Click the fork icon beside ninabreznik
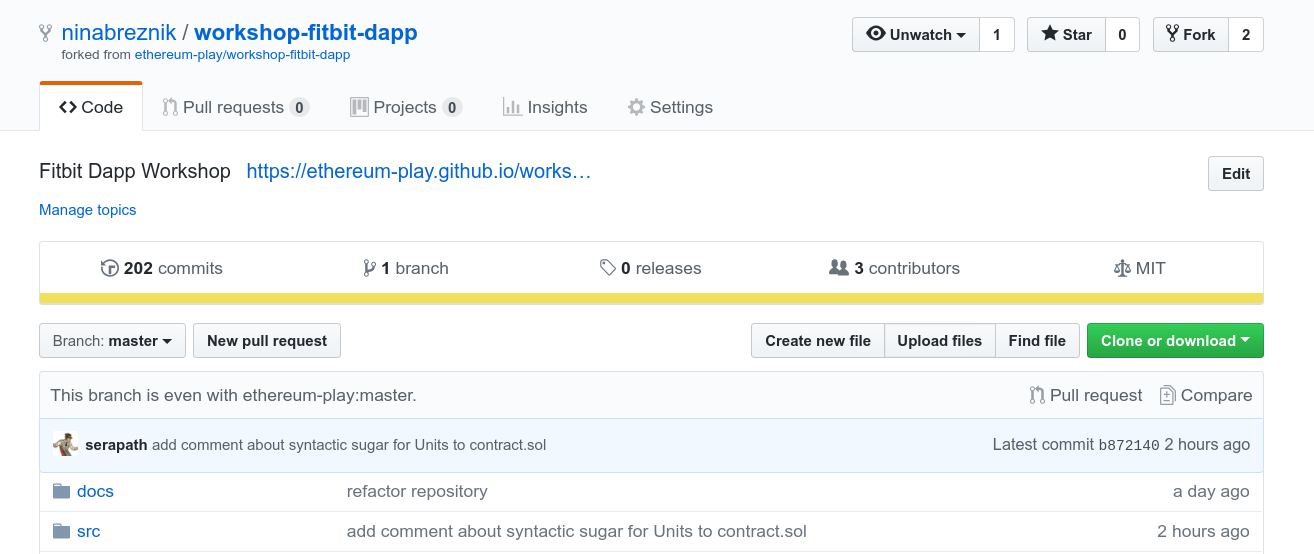The image size is (1314, 554). (45, 33)
